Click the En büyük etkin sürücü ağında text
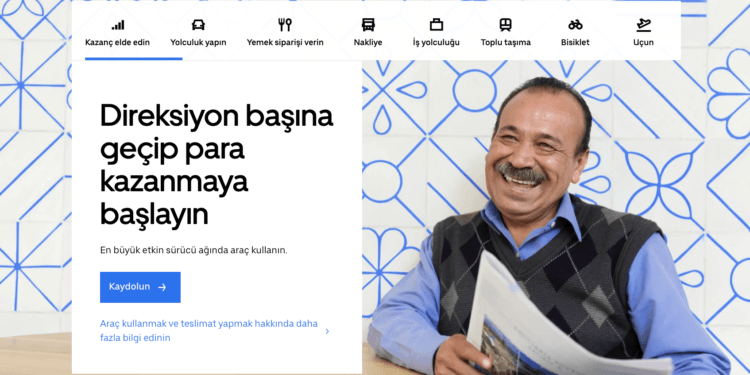This screenshot has width=750, height=375. (x=194, y=250)
